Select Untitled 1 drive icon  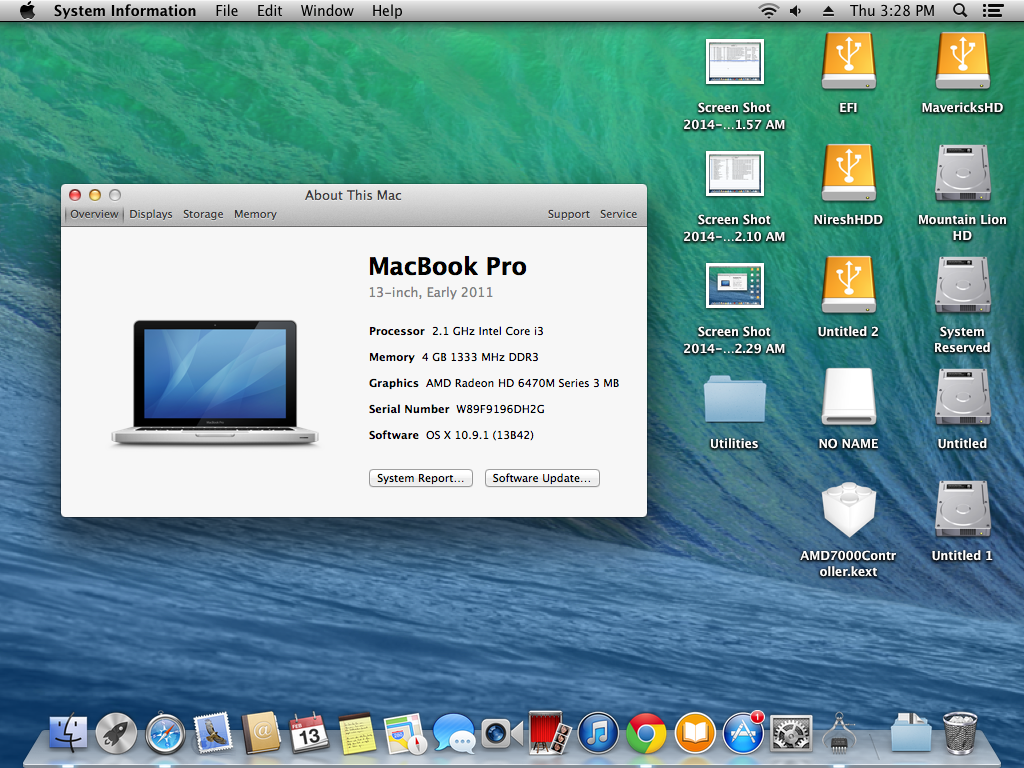pos(962,509)
